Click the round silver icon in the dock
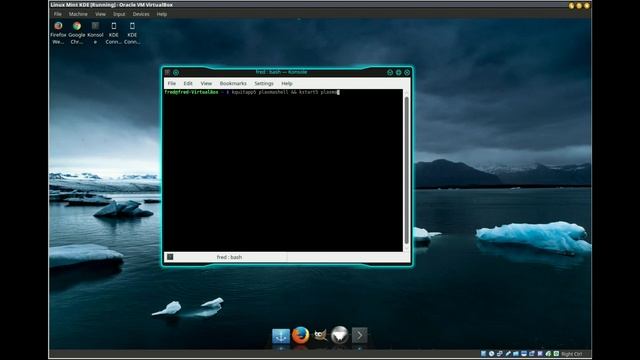Viewport: 640px width, 360px height. pyautogui.click(x=340, y=335)
